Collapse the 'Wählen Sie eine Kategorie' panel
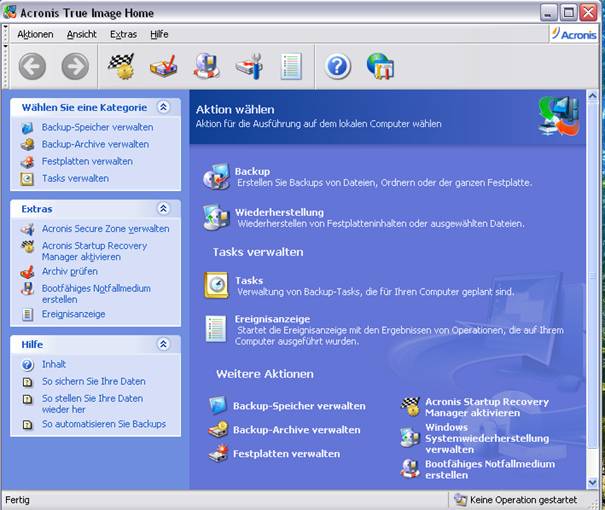This screenshot has width=605, height=510. [x=163, y=107]
